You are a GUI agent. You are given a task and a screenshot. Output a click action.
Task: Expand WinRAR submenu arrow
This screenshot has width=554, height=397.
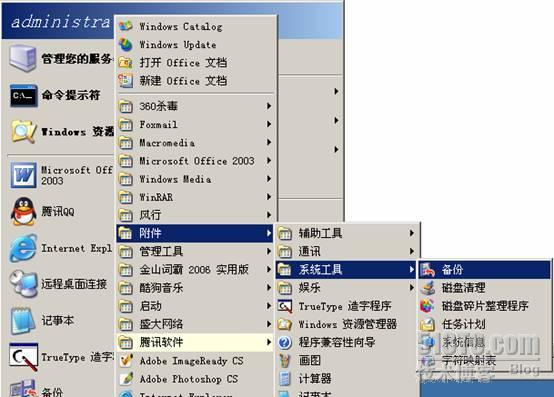point(269,197)
